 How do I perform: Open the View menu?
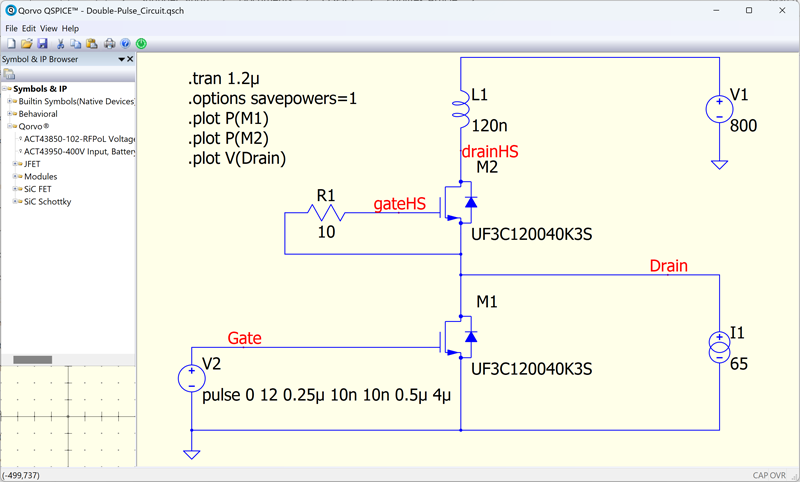click(48, 29)
